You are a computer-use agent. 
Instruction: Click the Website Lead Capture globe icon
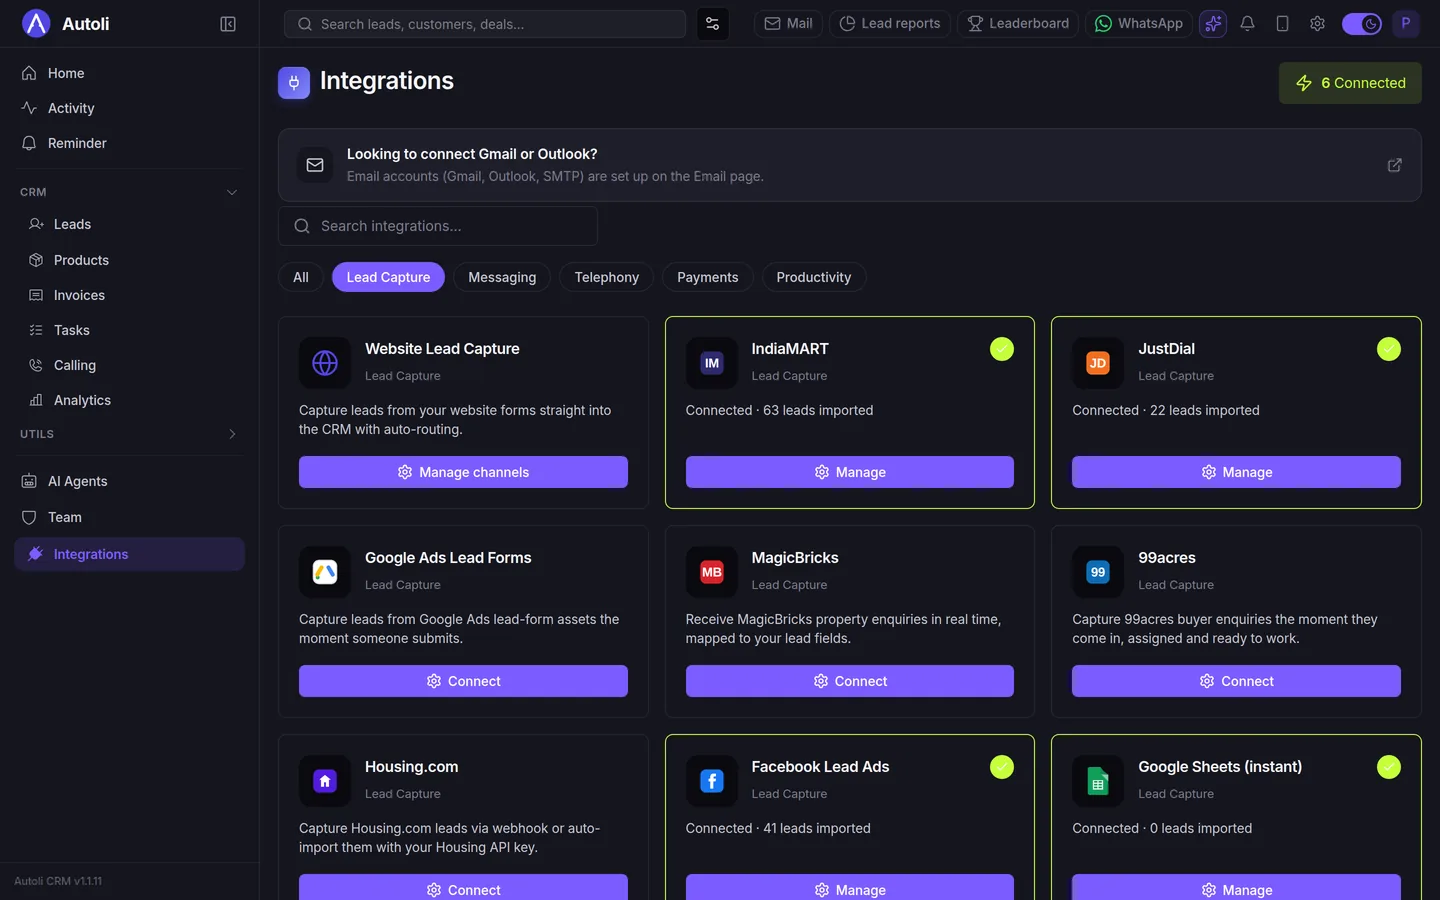click(325, 363)
